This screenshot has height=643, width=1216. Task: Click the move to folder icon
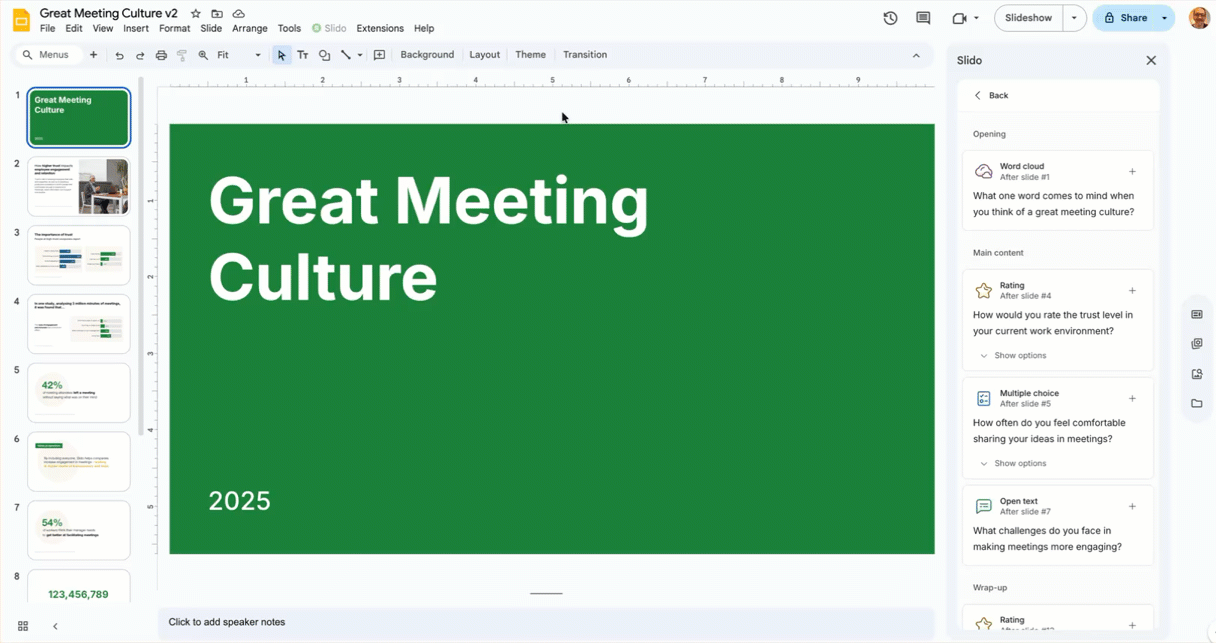click(217, 14)
